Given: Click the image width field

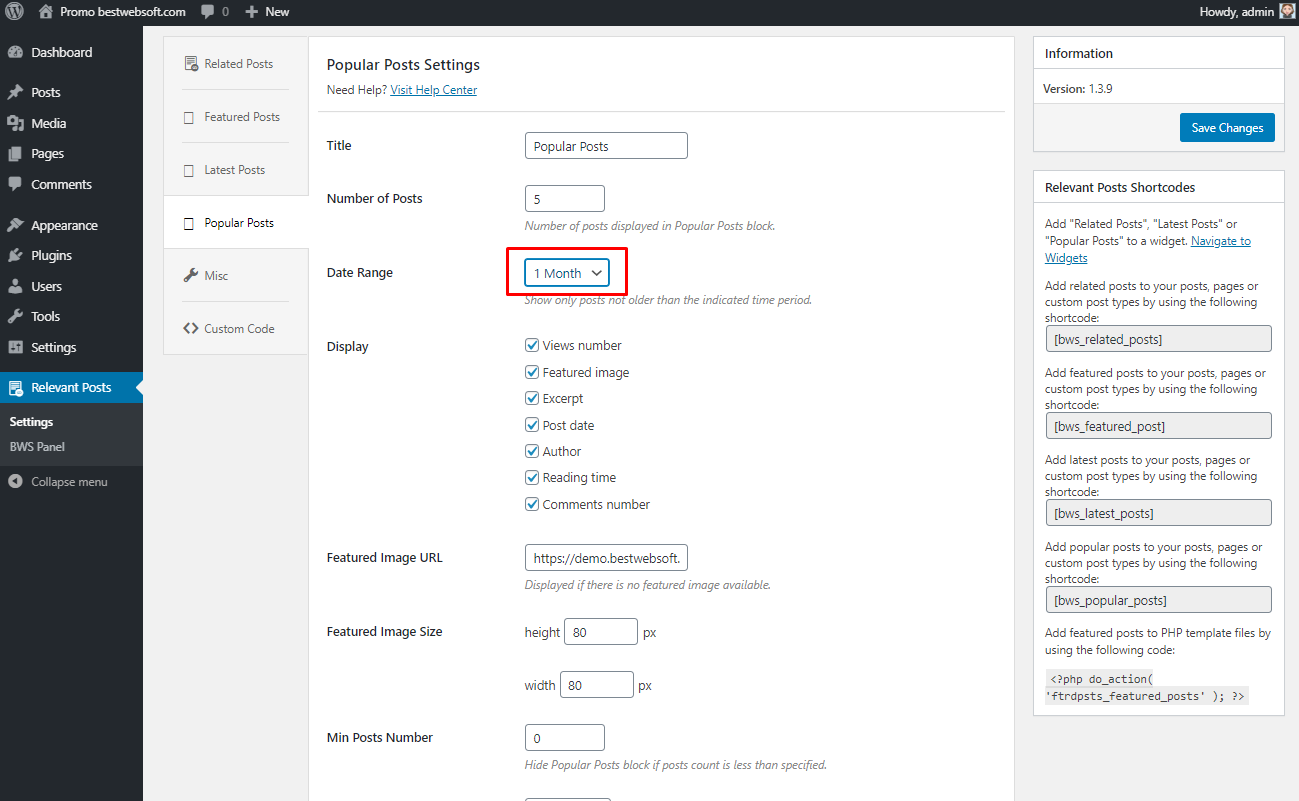Looking at the screenshot, I should tap(597, 685).
